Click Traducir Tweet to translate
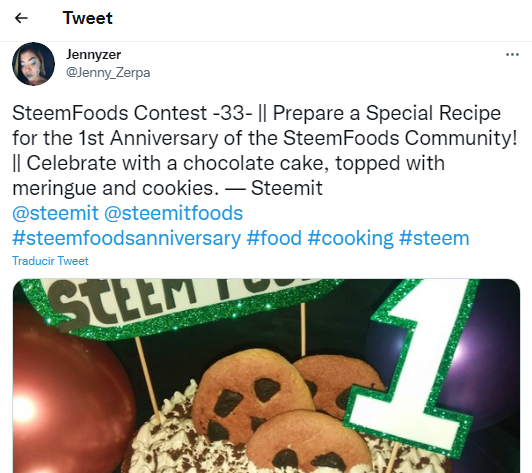The width and height of the screenshot is (532, 473). pyautogui.click(x=50, y=261)
